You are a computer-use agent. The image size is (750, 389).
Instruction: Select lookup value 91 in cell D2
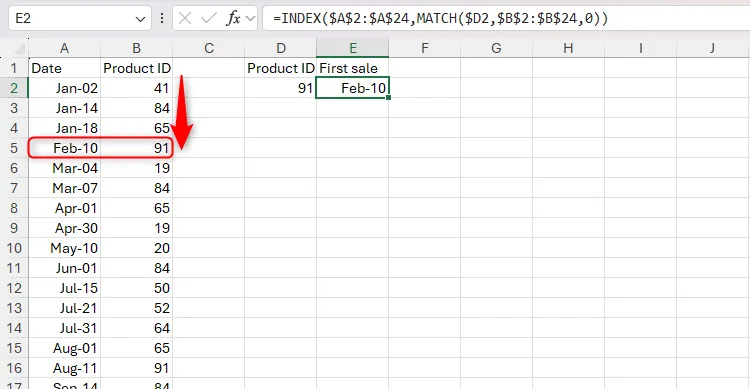281,88
